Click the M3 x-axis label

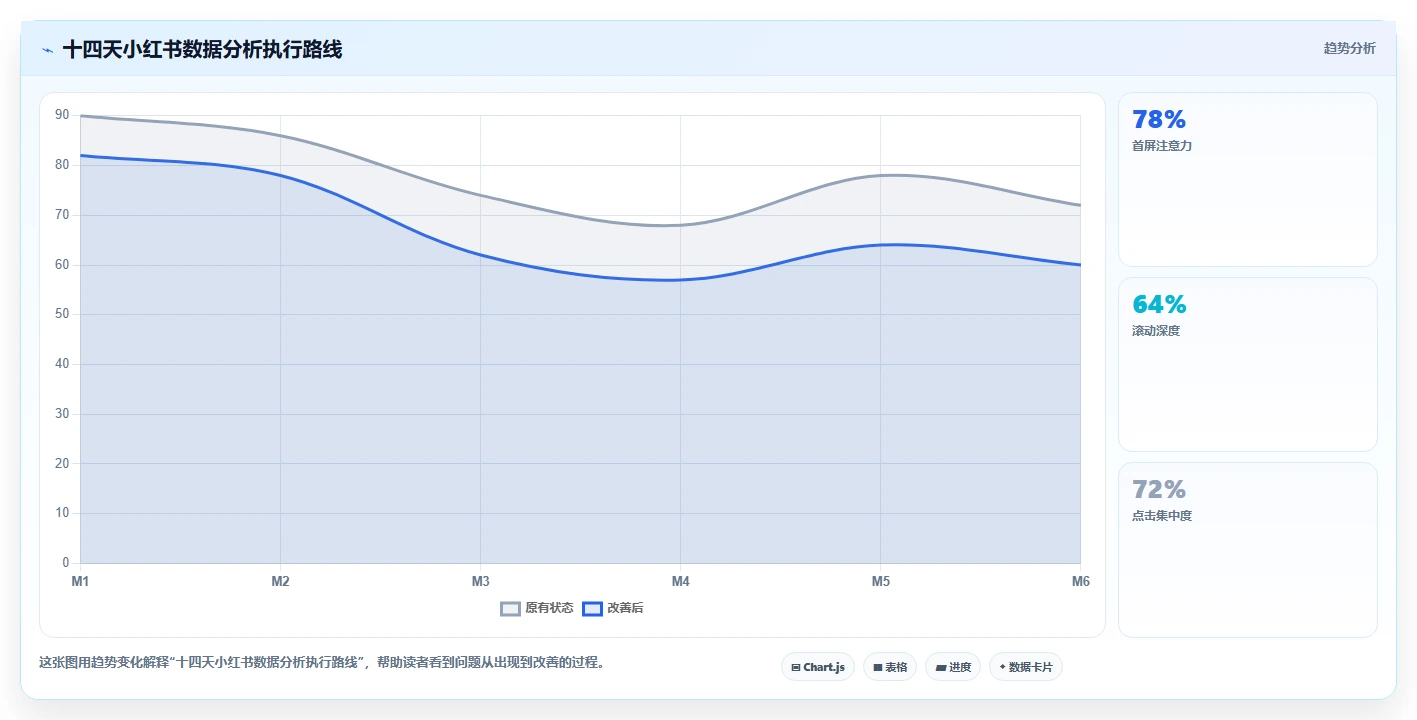(480, 581)
